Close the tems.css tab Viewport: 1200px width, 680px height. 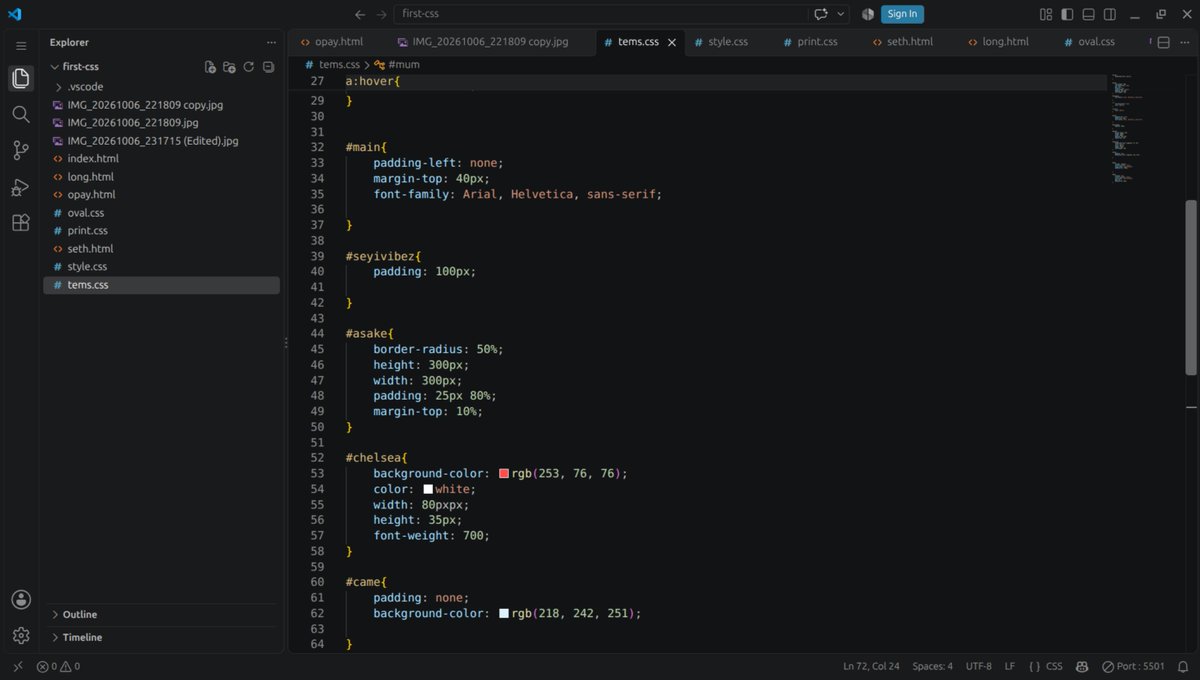point(672,42)
